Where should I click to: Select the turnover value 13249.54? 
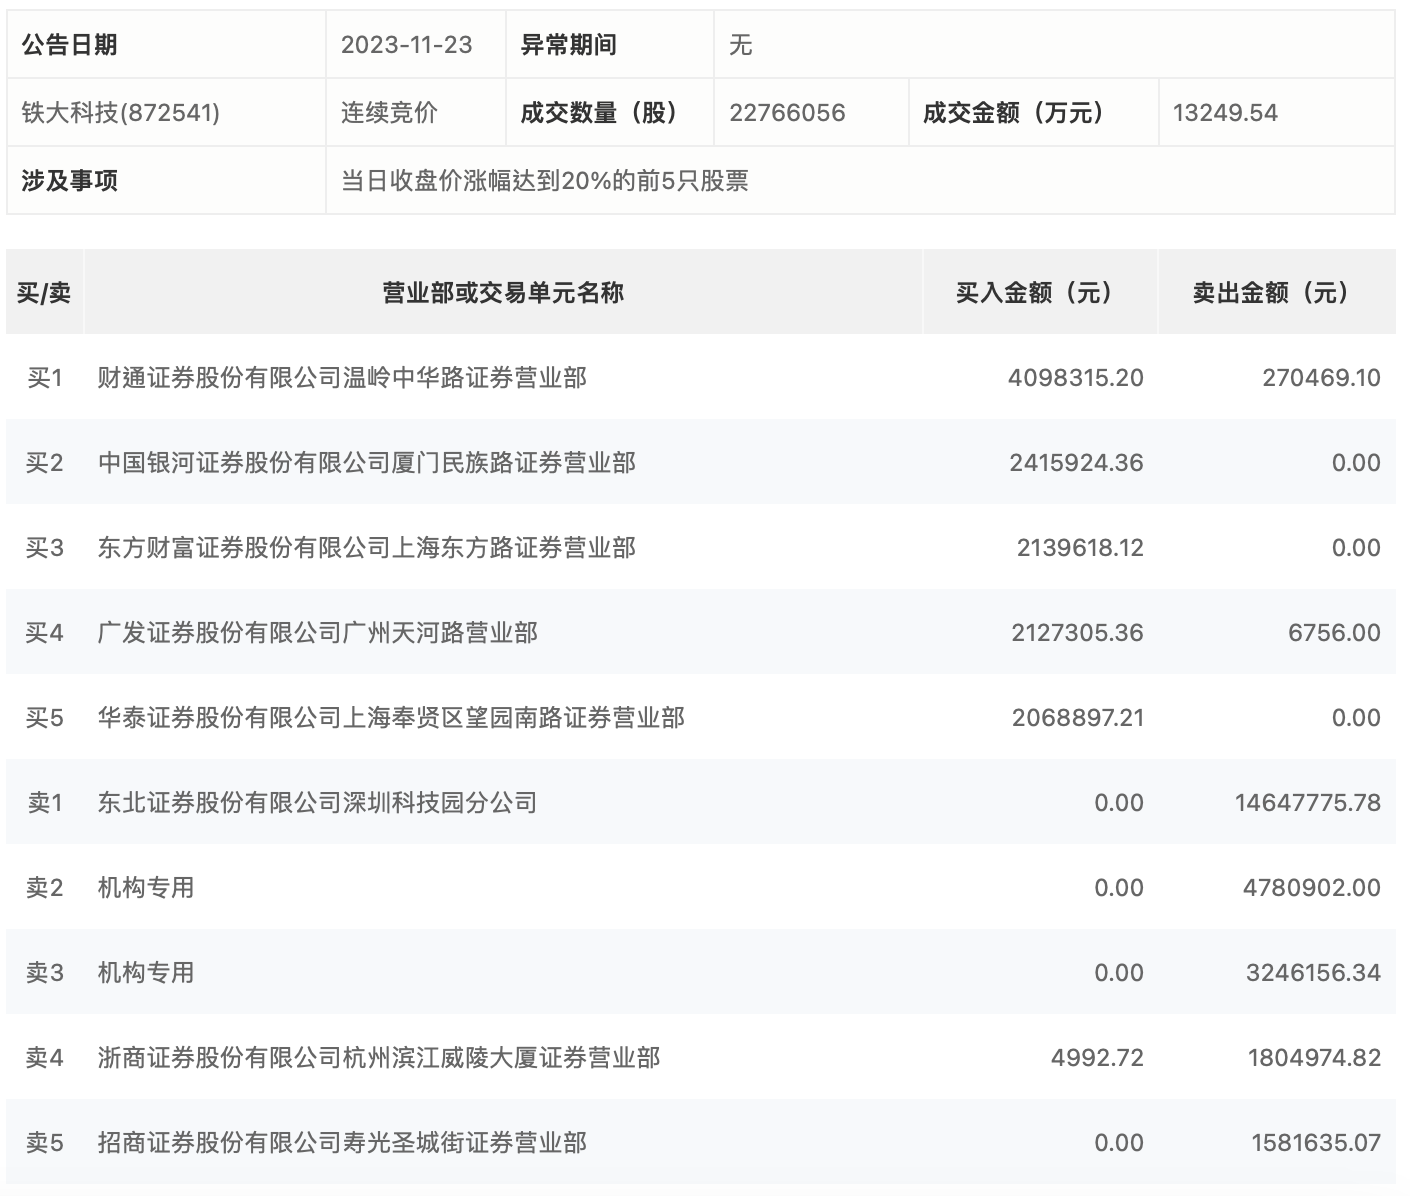1225,113
